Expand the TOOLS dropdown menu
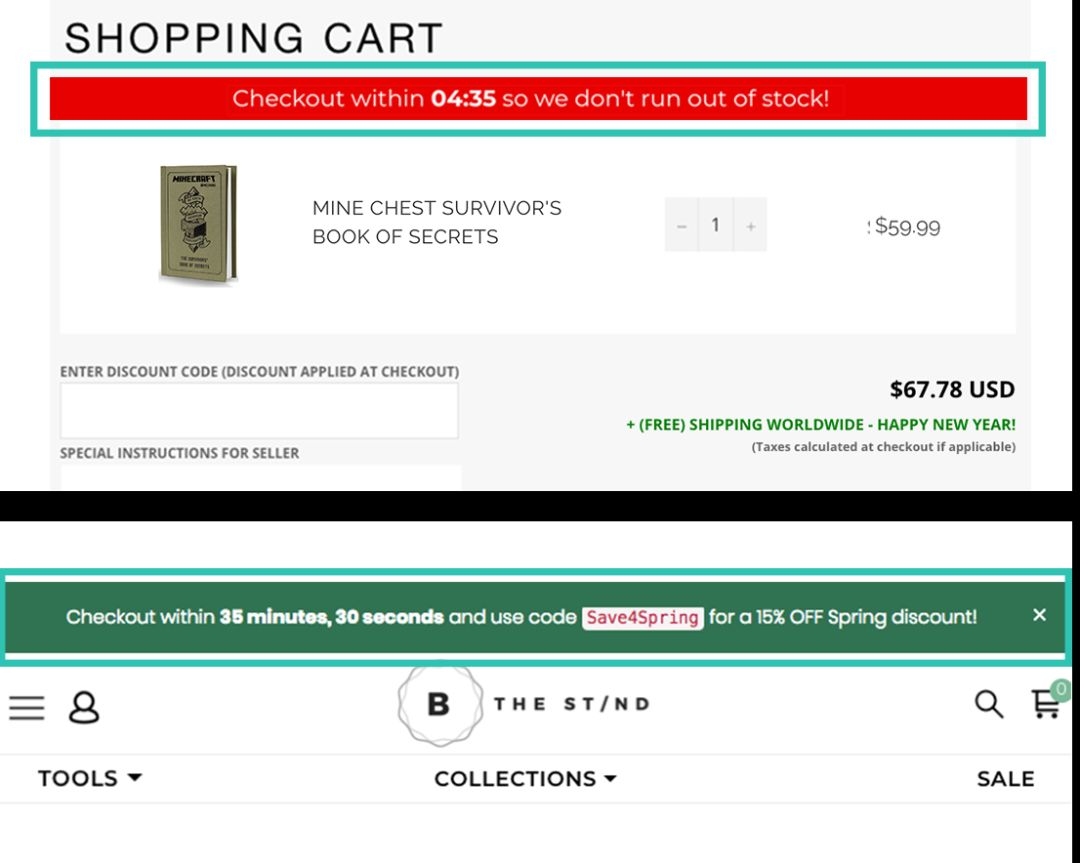1080x863 pixels. pos(90,778)
